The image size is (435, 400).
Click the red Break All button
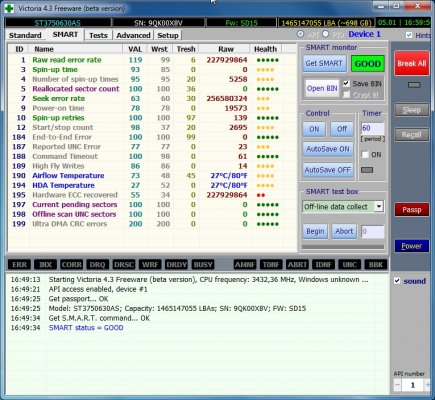pyautogui.click(x=412, y=63)
